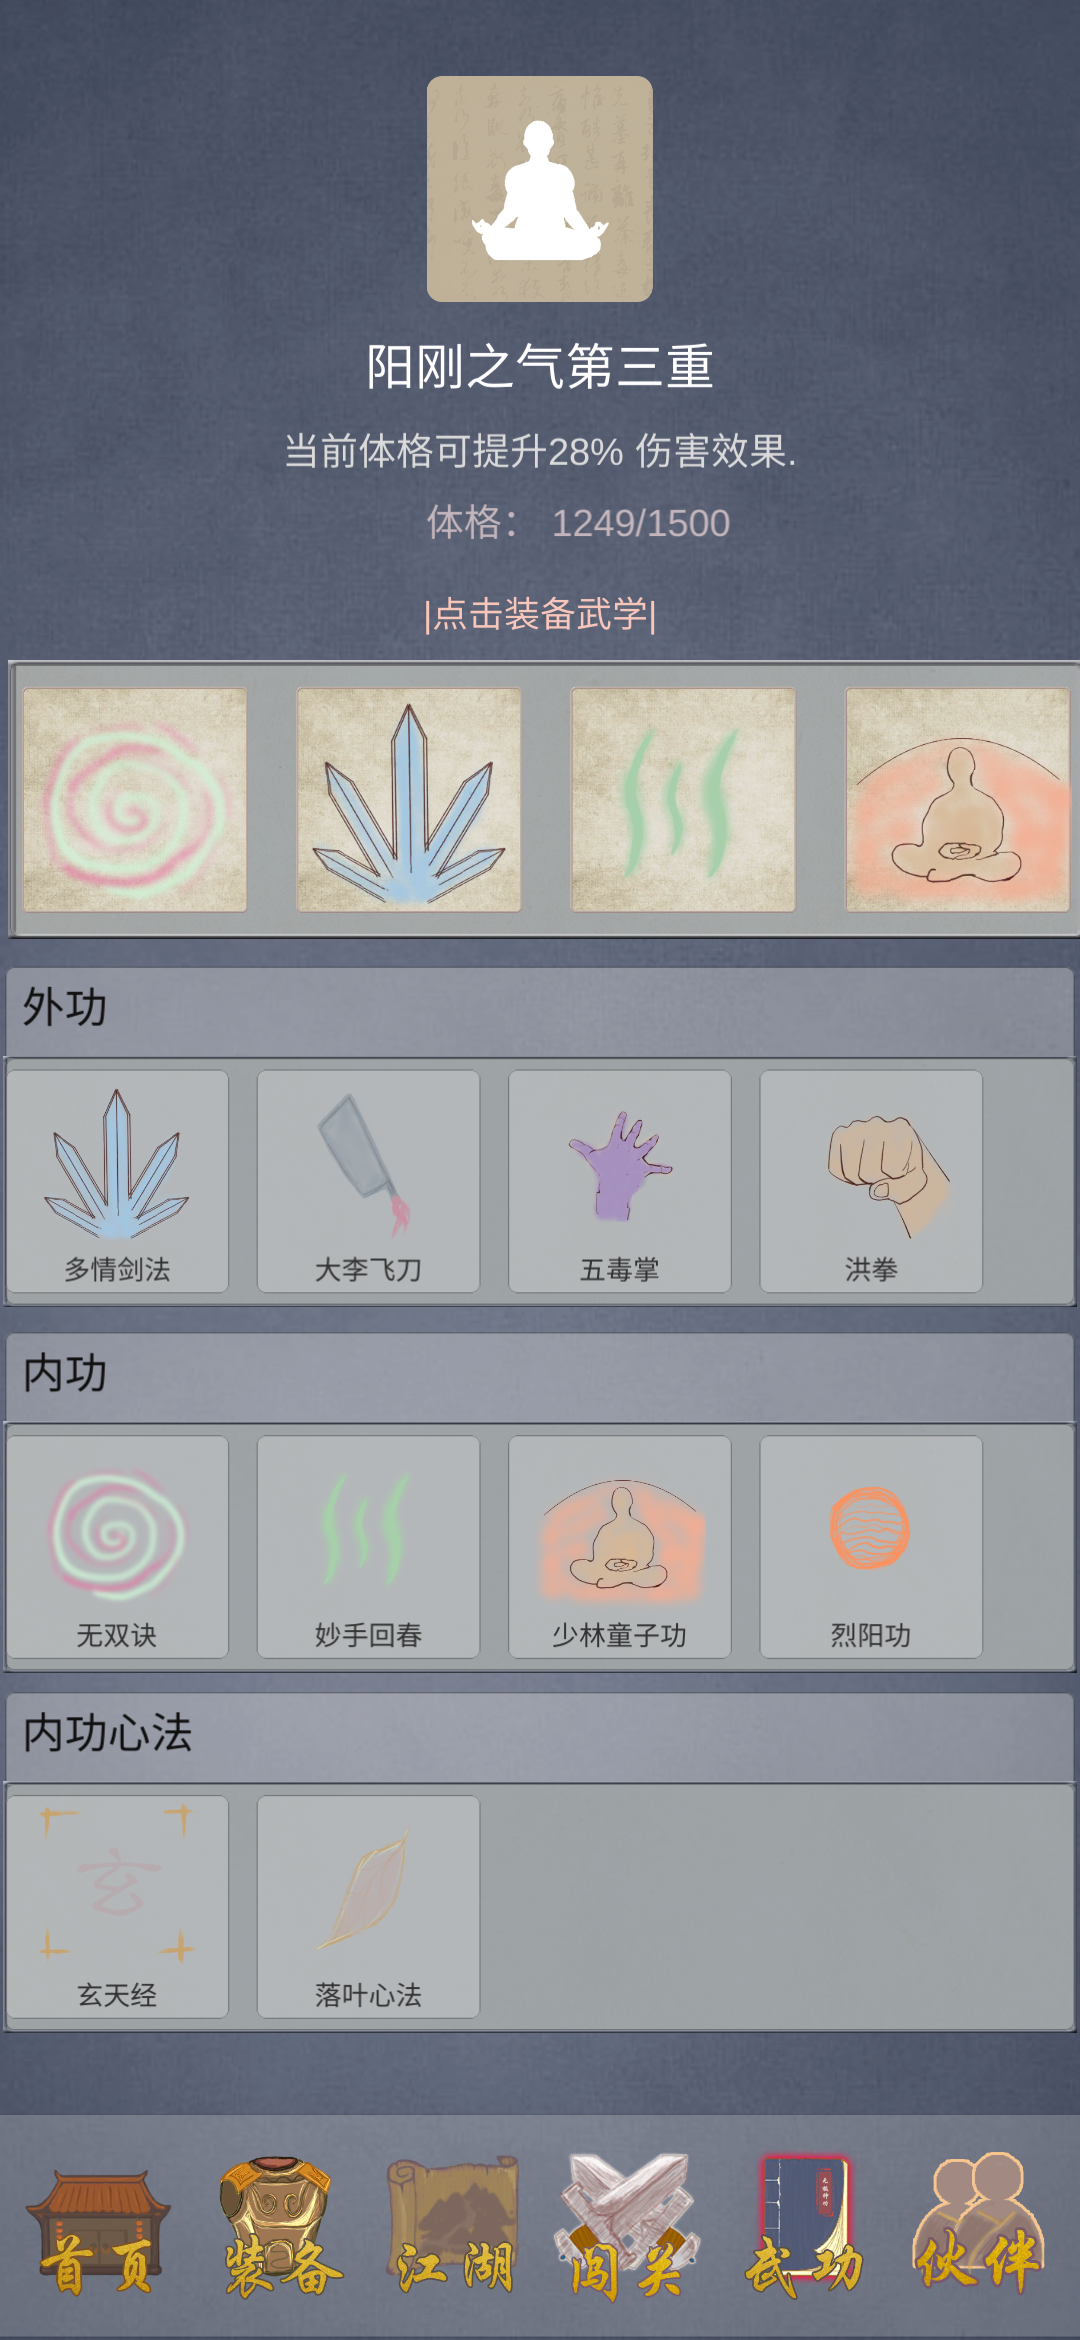Select the 多情剑法 sword skill

pyautogui.click(x=118, y=1181)
